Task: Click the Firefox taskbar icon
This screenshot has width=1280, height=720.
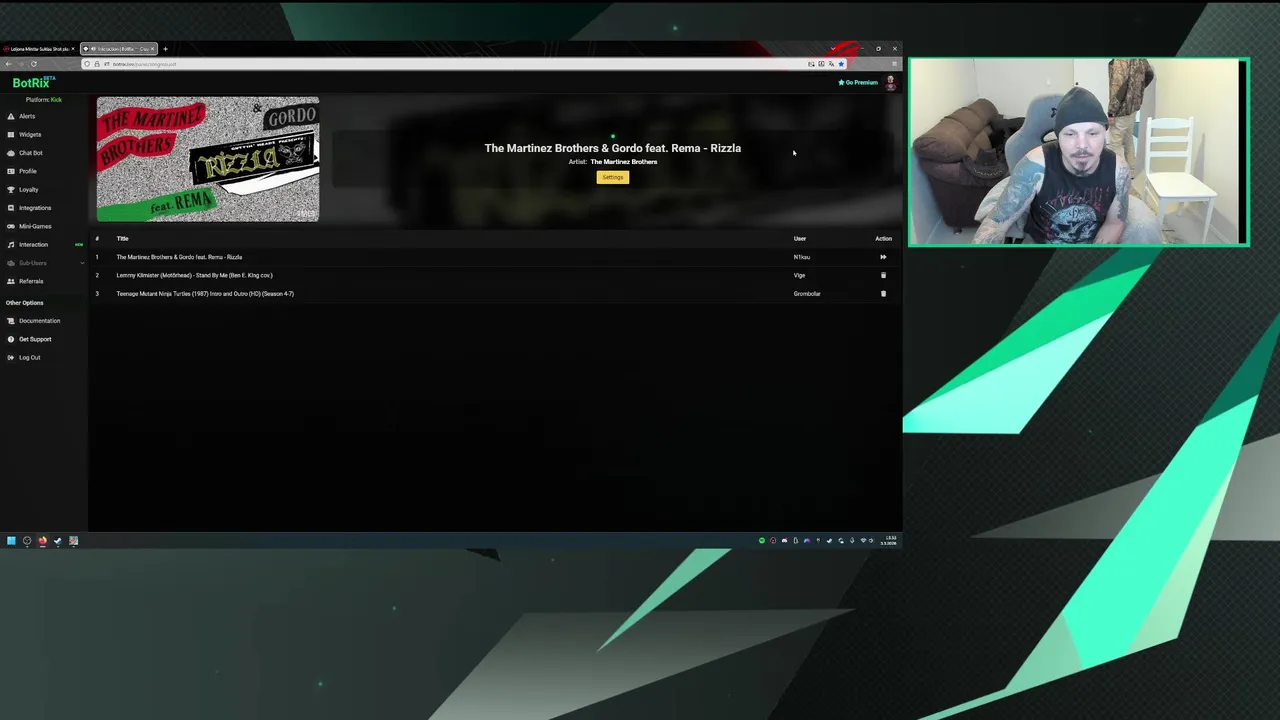Action: click(x=42, y=541)
